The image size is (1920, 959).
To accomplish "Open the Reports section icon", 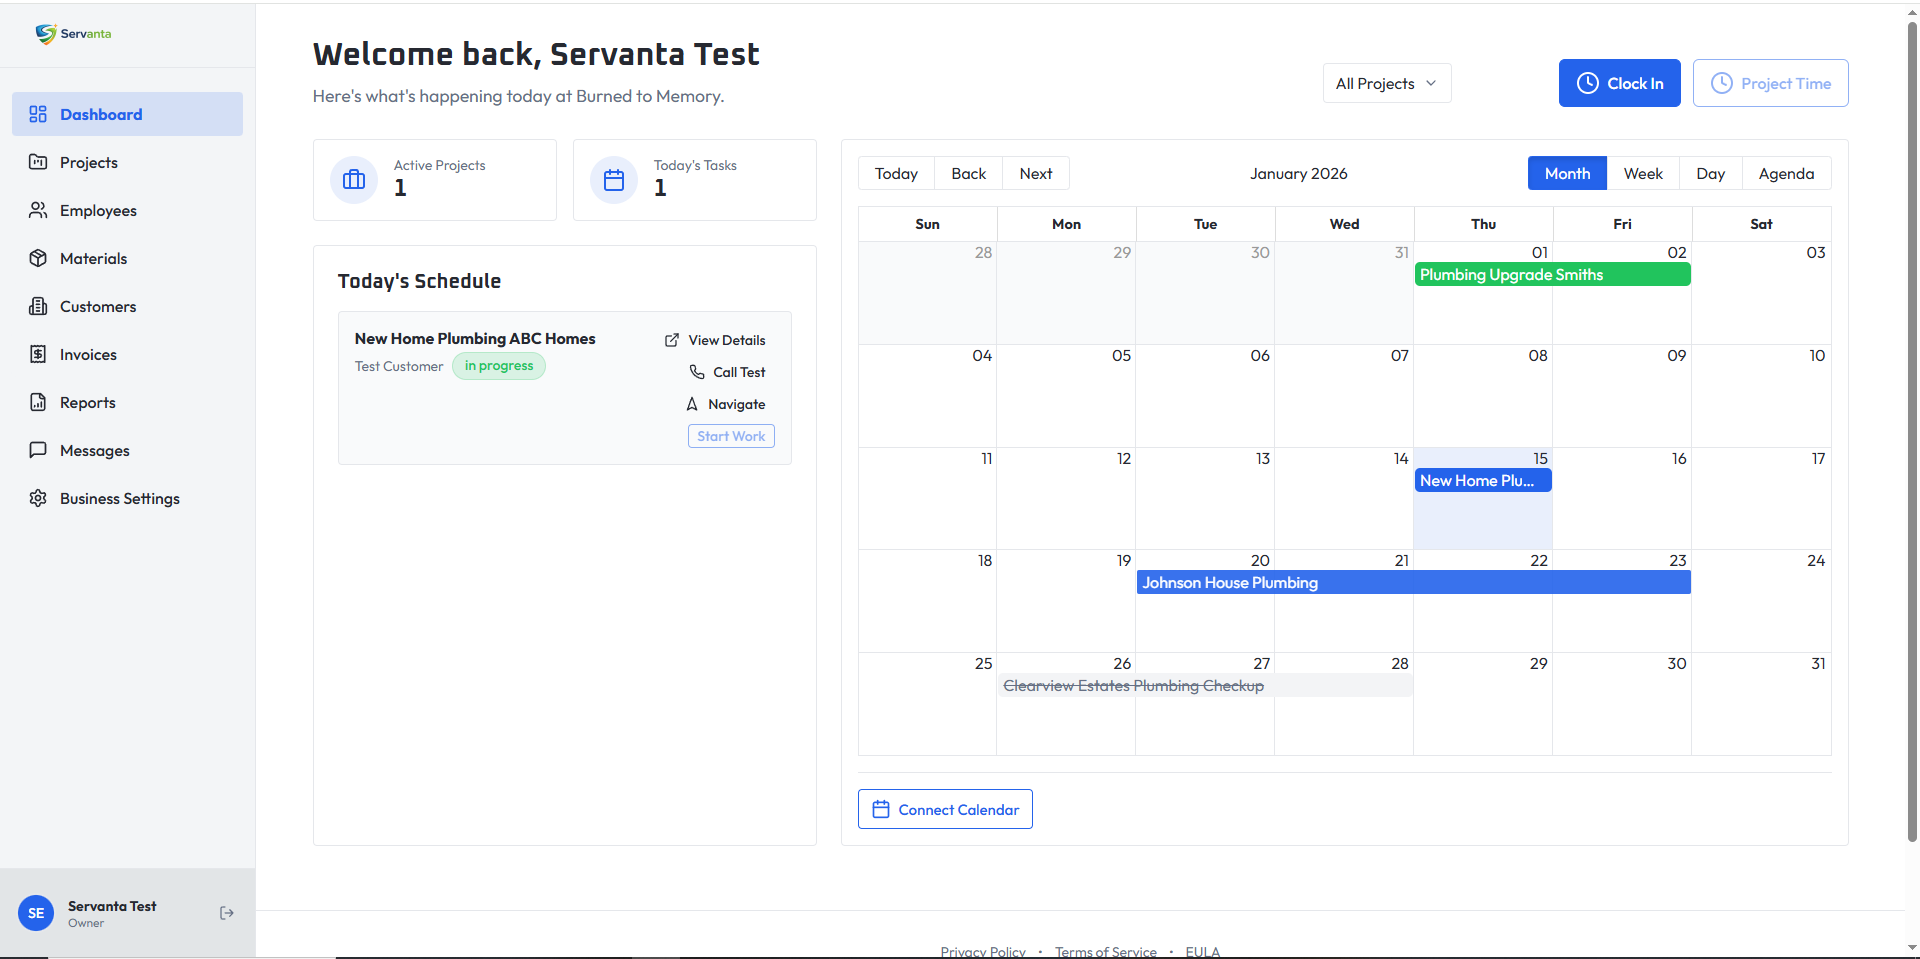I will (38, 402).
